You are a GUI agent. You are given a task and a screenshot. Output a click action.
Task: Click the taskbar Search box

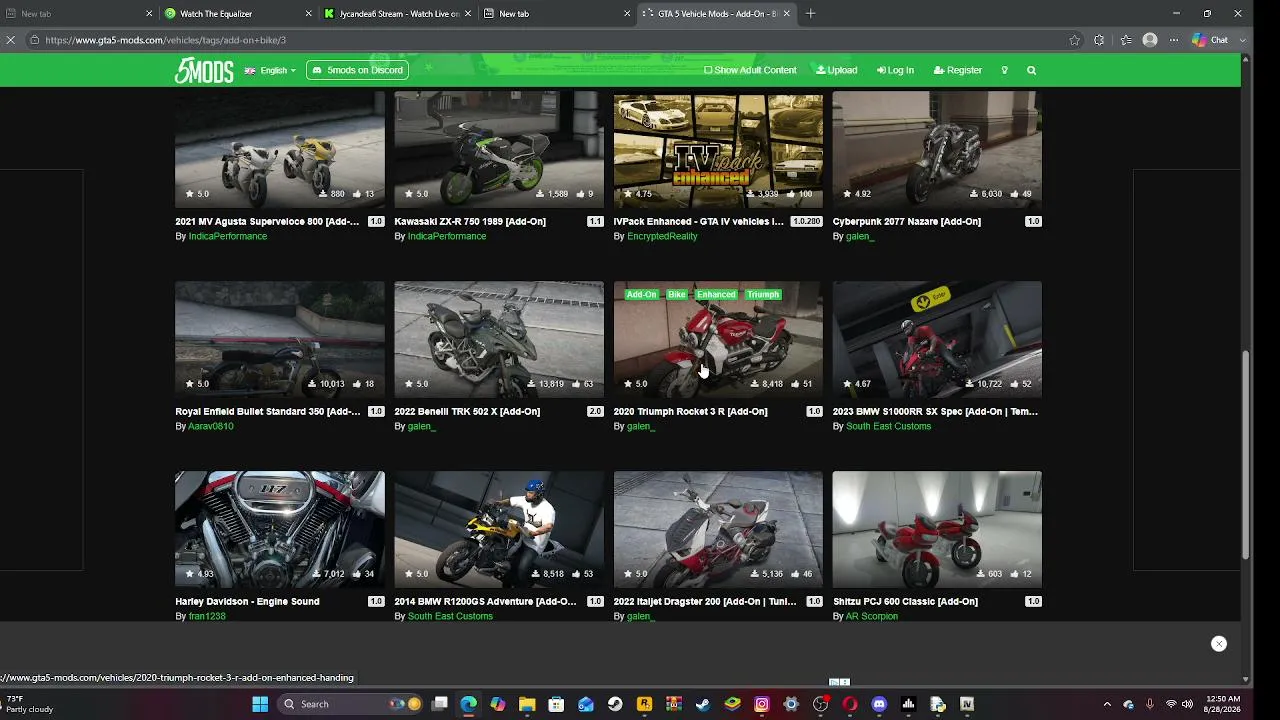350,704
